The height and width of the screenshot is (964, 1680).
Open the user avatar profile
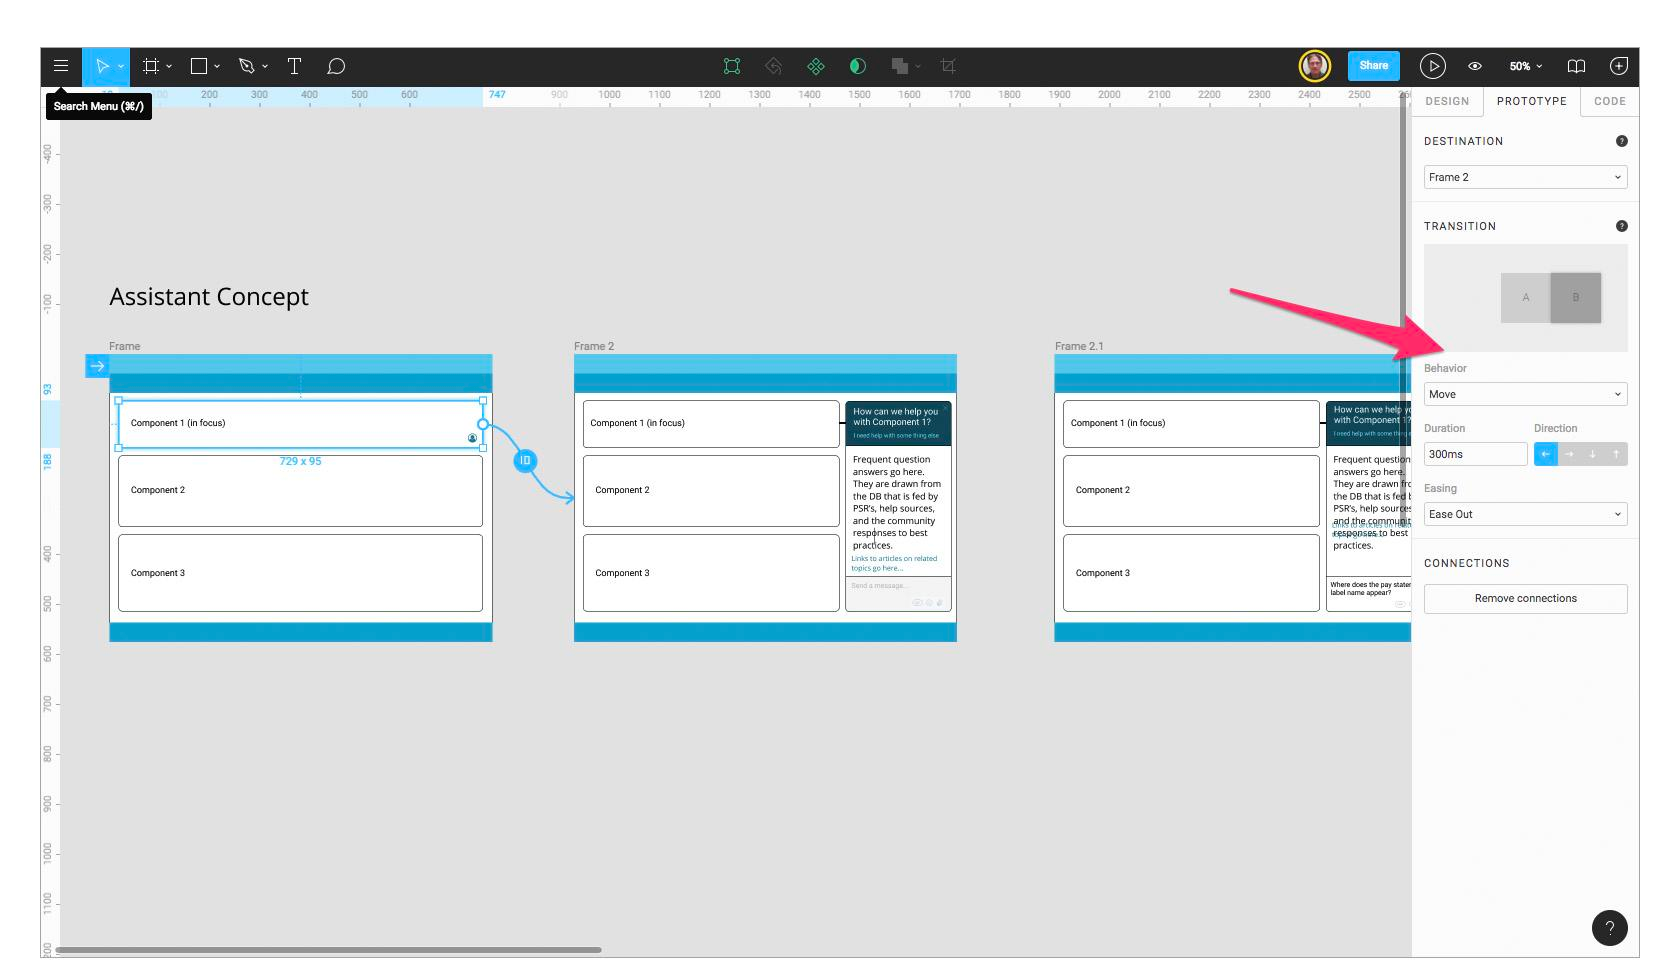[1314, 66]
